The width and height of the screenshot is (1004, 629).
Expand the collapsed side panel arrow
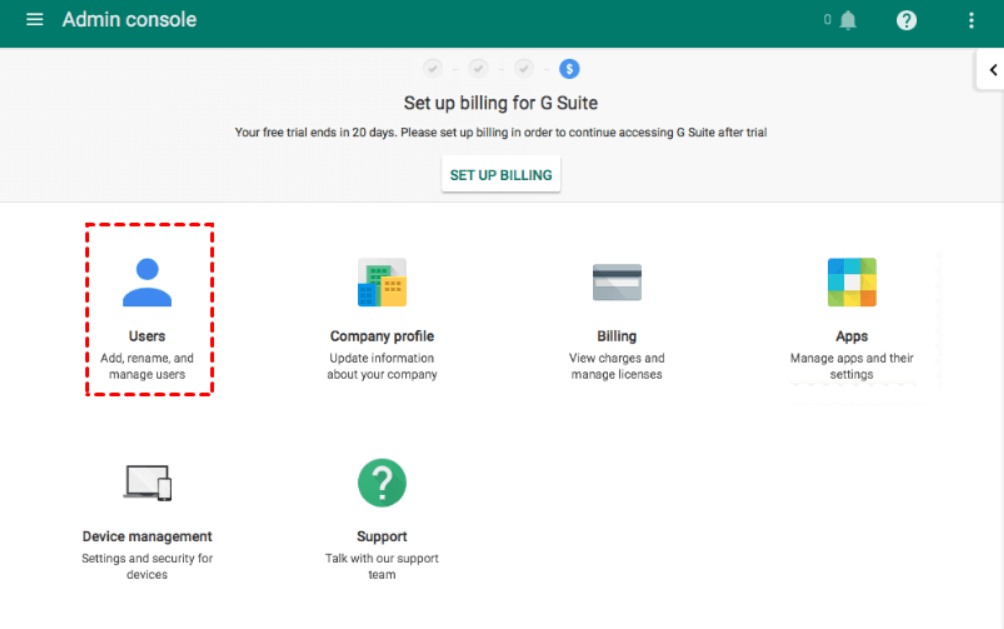[x=992, y=70]
